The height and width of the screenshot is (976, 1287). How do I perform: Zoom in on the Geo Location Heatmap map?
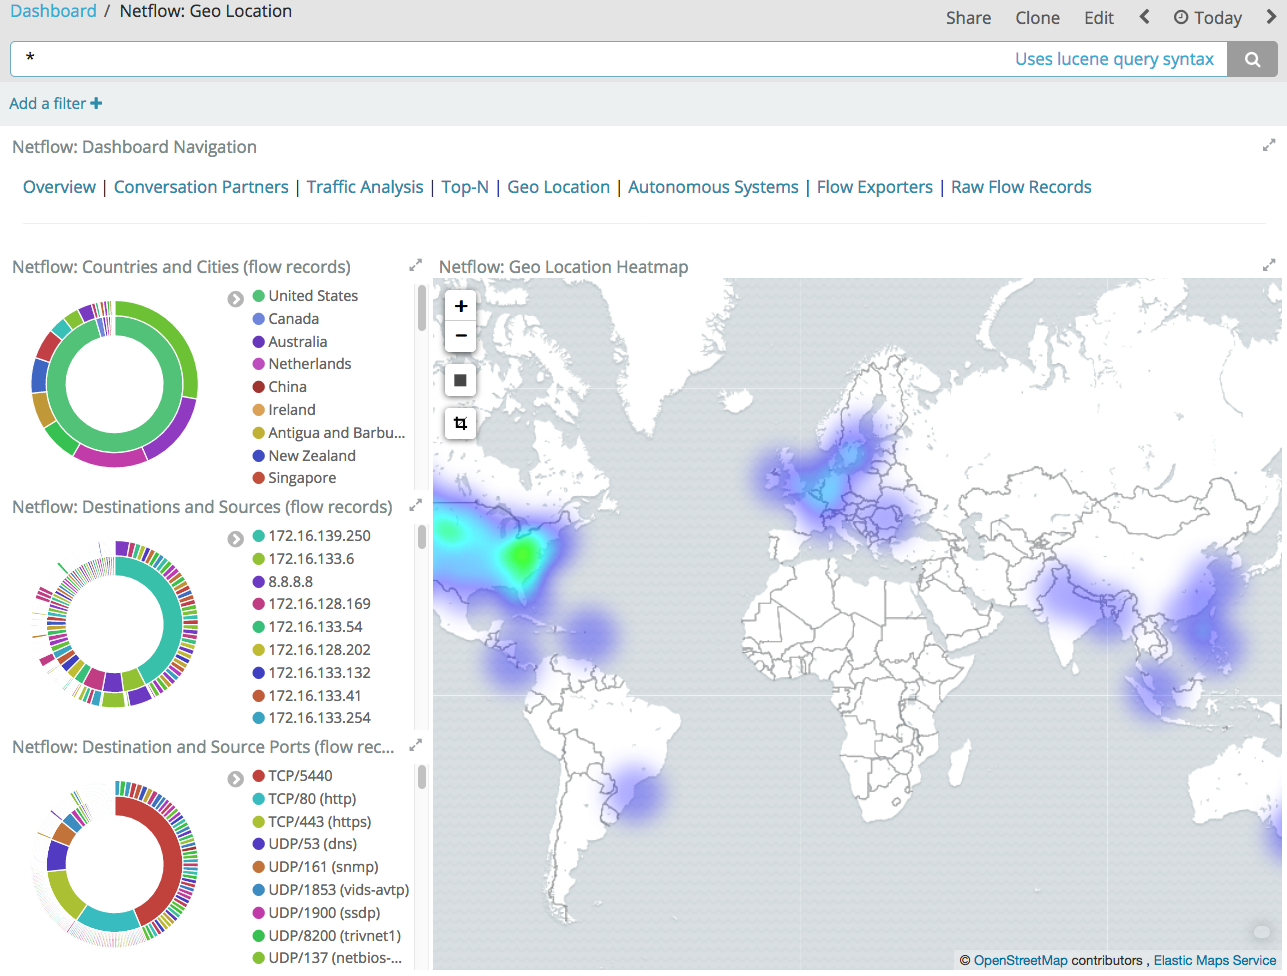(460, 306)
